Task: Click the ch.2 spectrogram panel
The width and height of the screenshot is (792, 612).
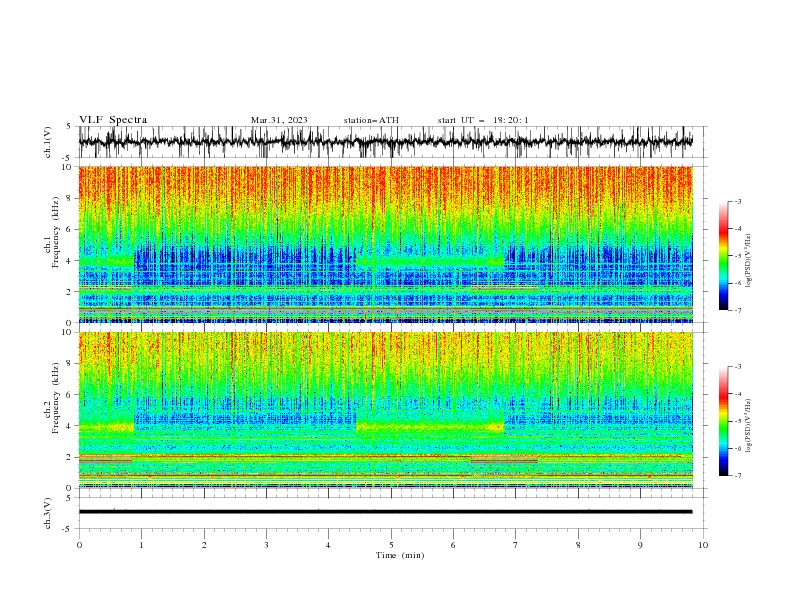Action: pyautogui.click(x=385, y=410)
